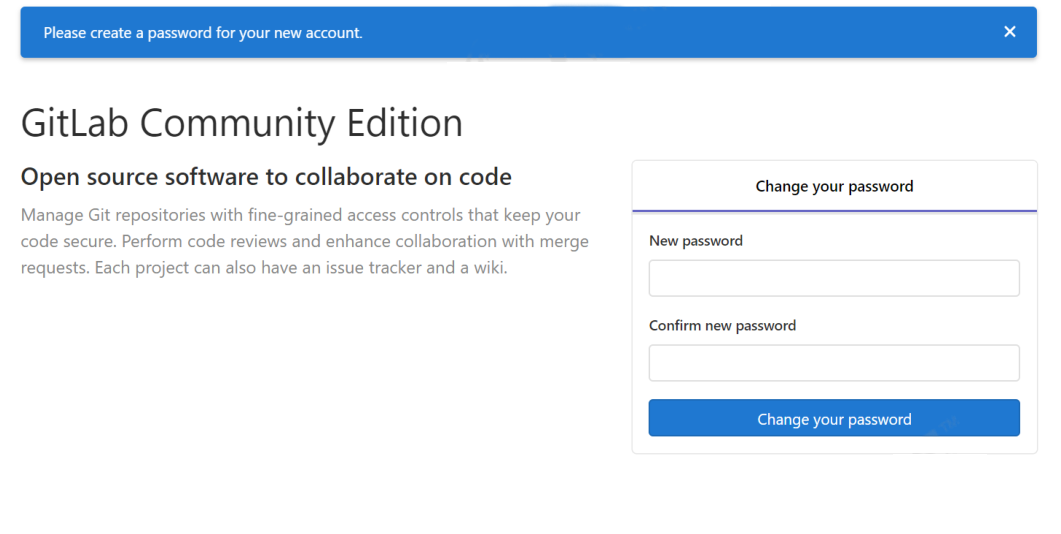
Task: Click the 'Manage Git repositories' description paragraph
Action: [x=304, y=241]
